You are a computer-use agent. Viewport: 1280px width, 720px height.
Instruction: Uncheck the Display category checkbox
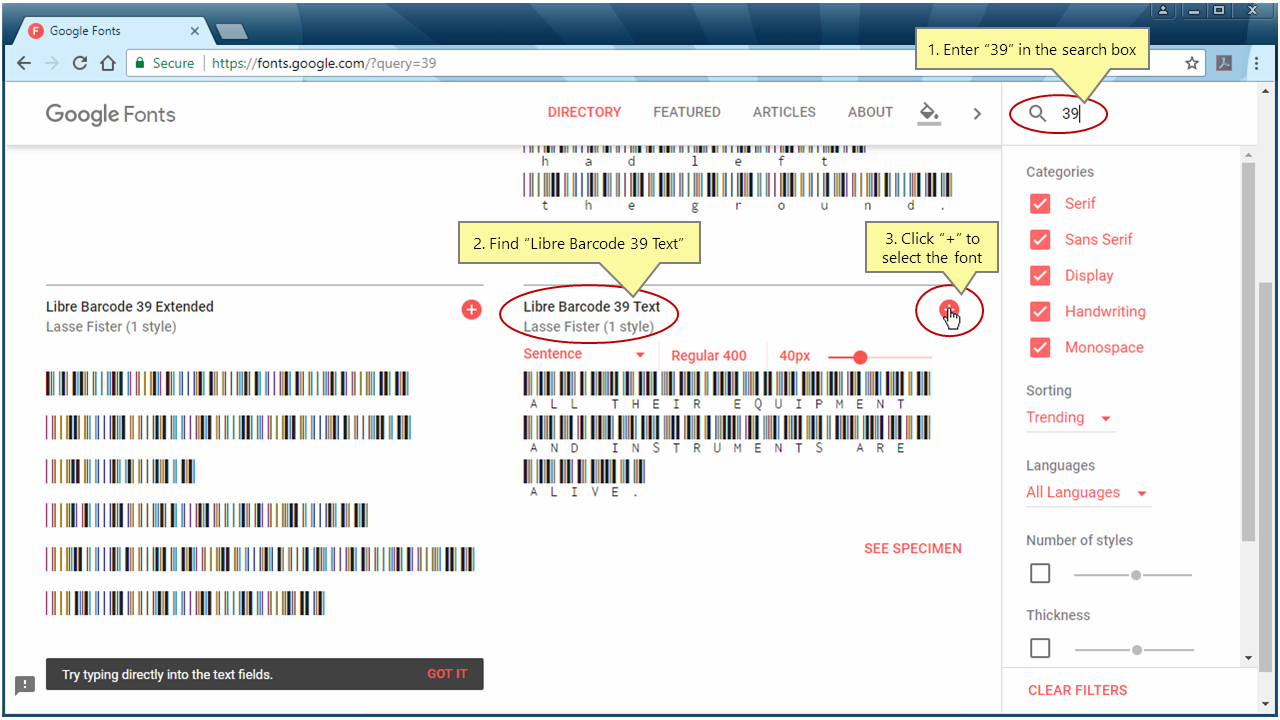[1040, 275]
